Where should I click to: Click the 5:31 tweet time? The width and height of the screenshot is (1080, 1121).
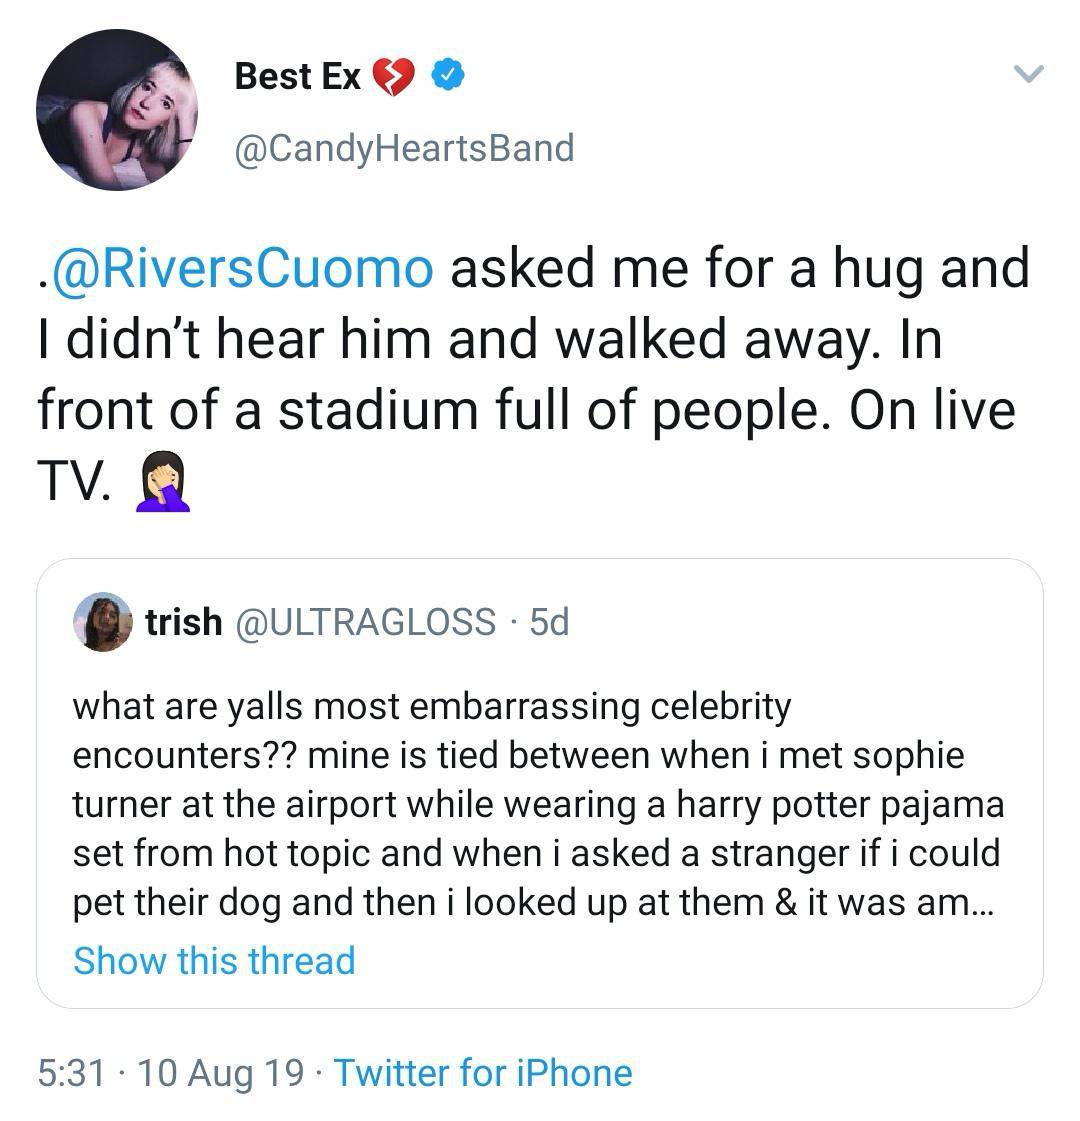pyautogui.click(x=71, y=1073)
